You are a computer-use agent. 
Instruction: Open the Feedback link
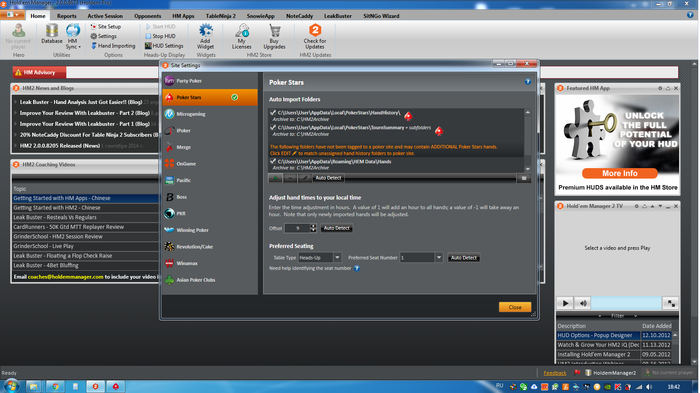click(x=555, y=373)
